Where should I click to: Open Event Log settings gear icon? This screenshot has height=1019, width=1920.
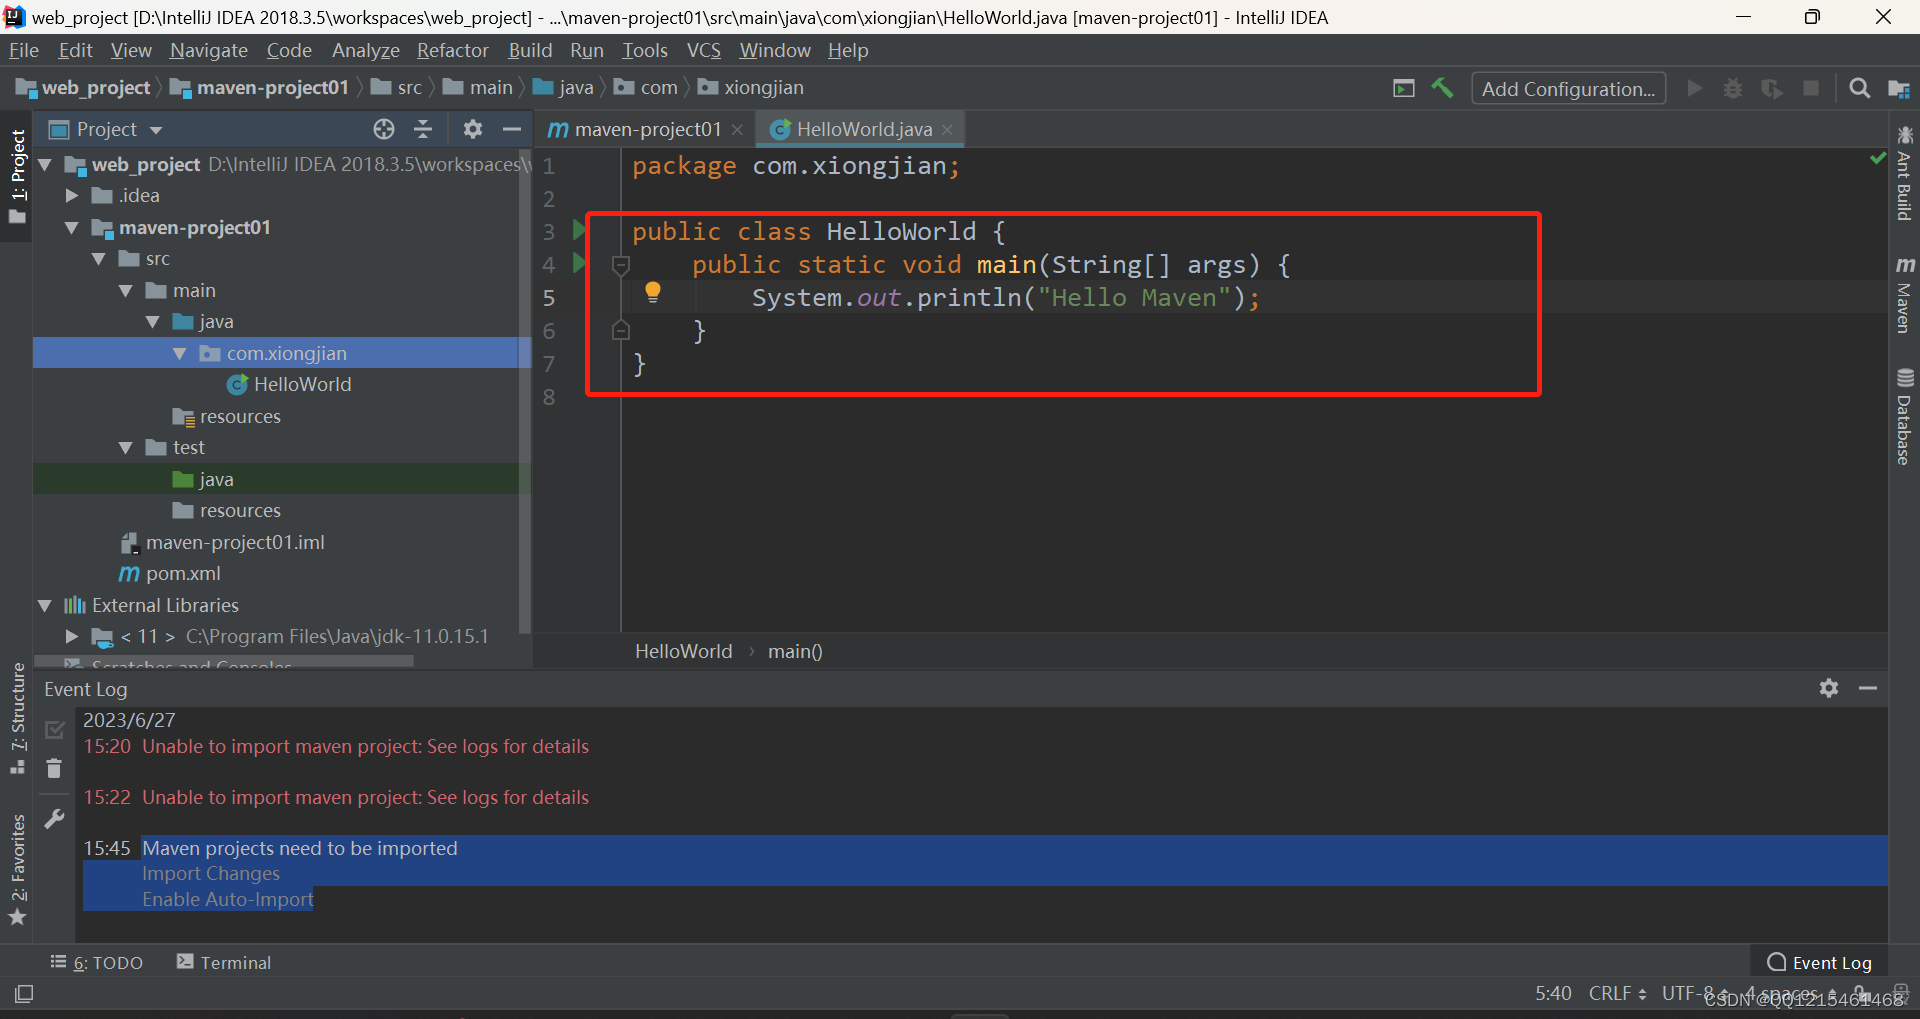coord(1829,688)
